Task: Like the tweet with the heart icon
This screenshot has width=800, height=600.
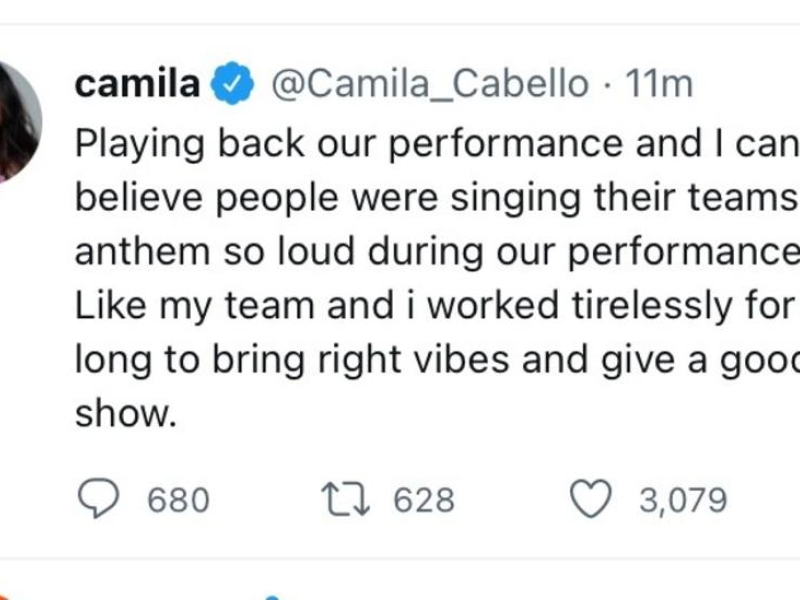Action: 590,498
